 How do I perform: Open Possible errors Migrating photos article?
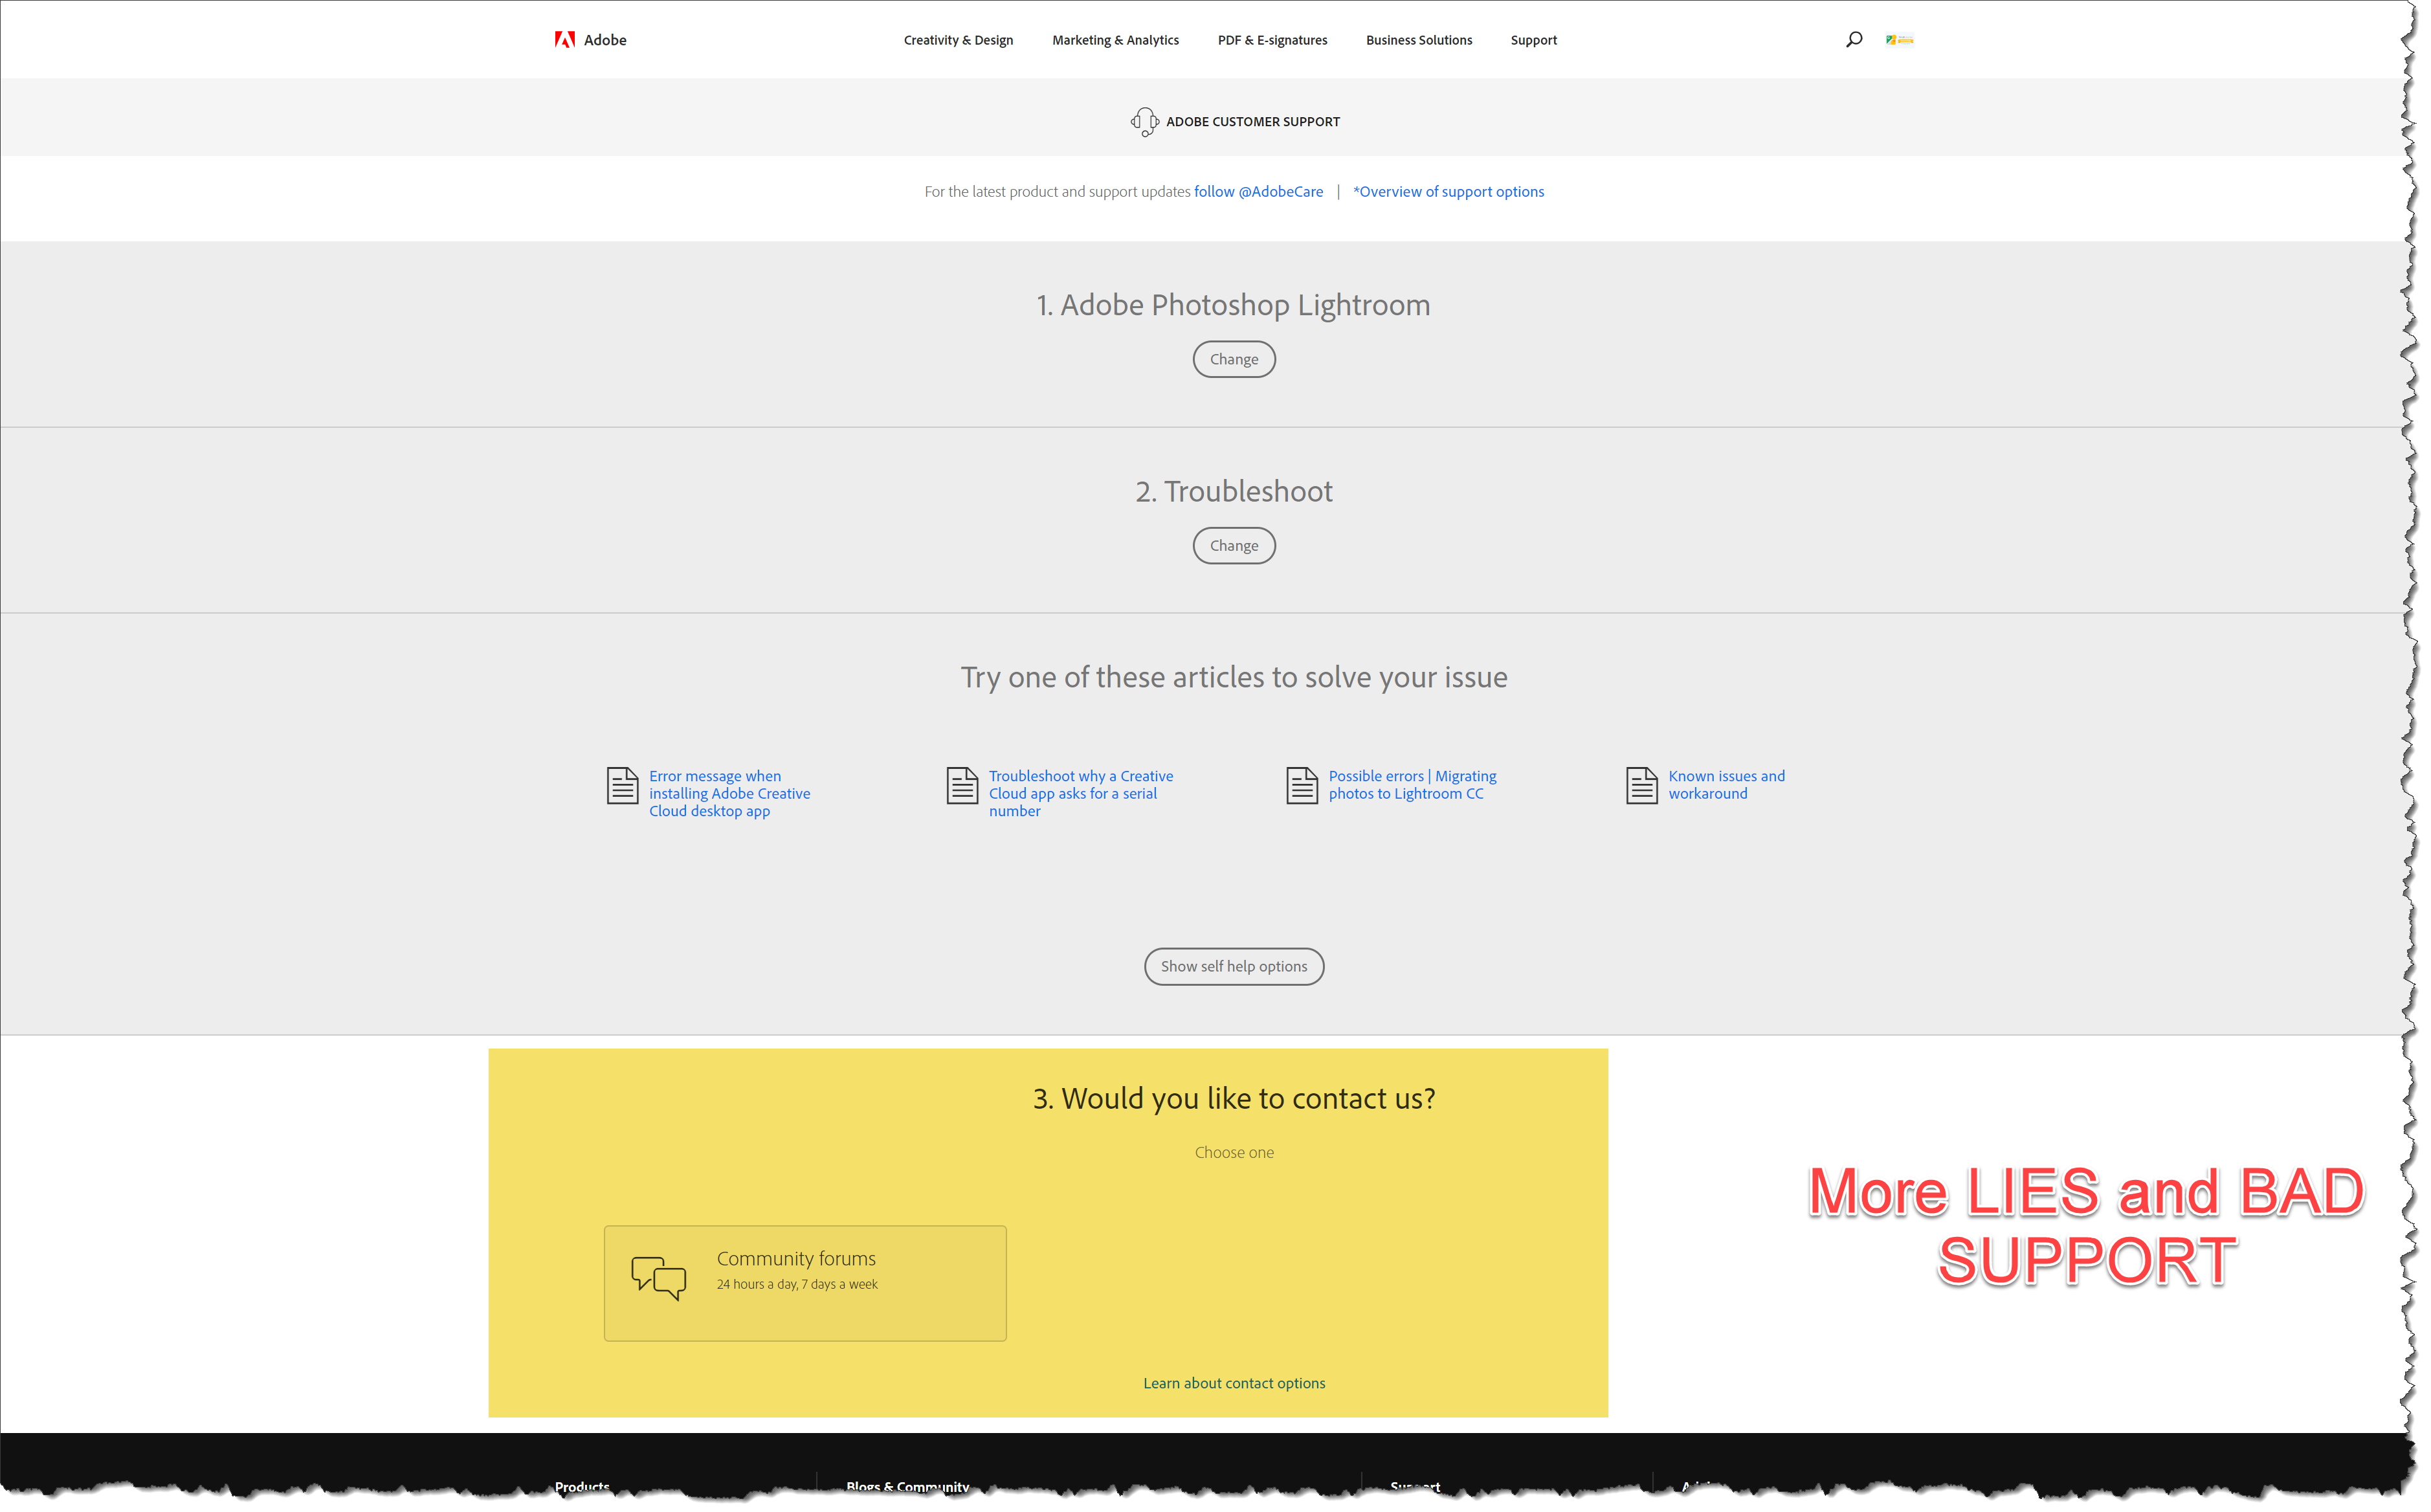(1412, 785)
